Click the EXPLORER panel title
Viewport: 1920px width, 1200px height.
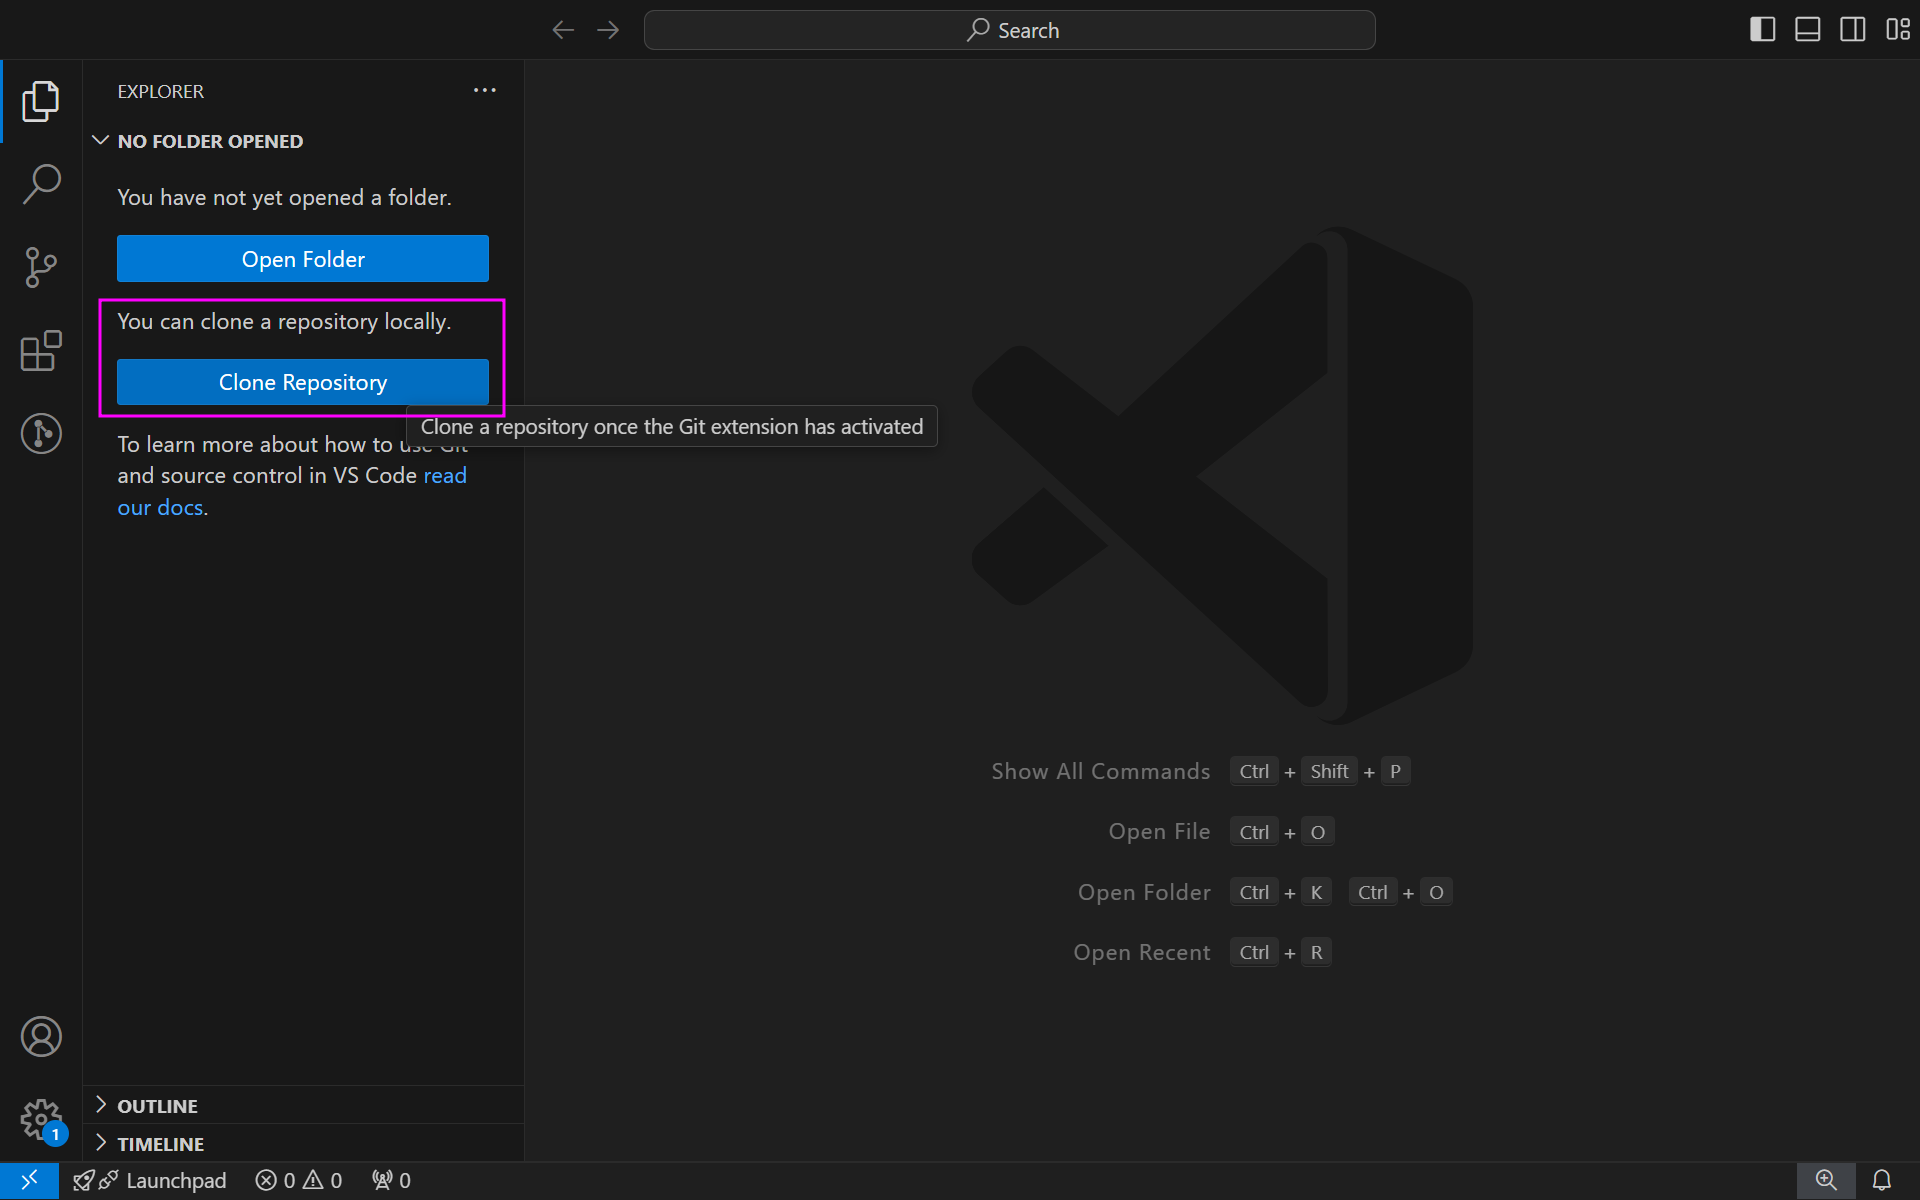161,91
